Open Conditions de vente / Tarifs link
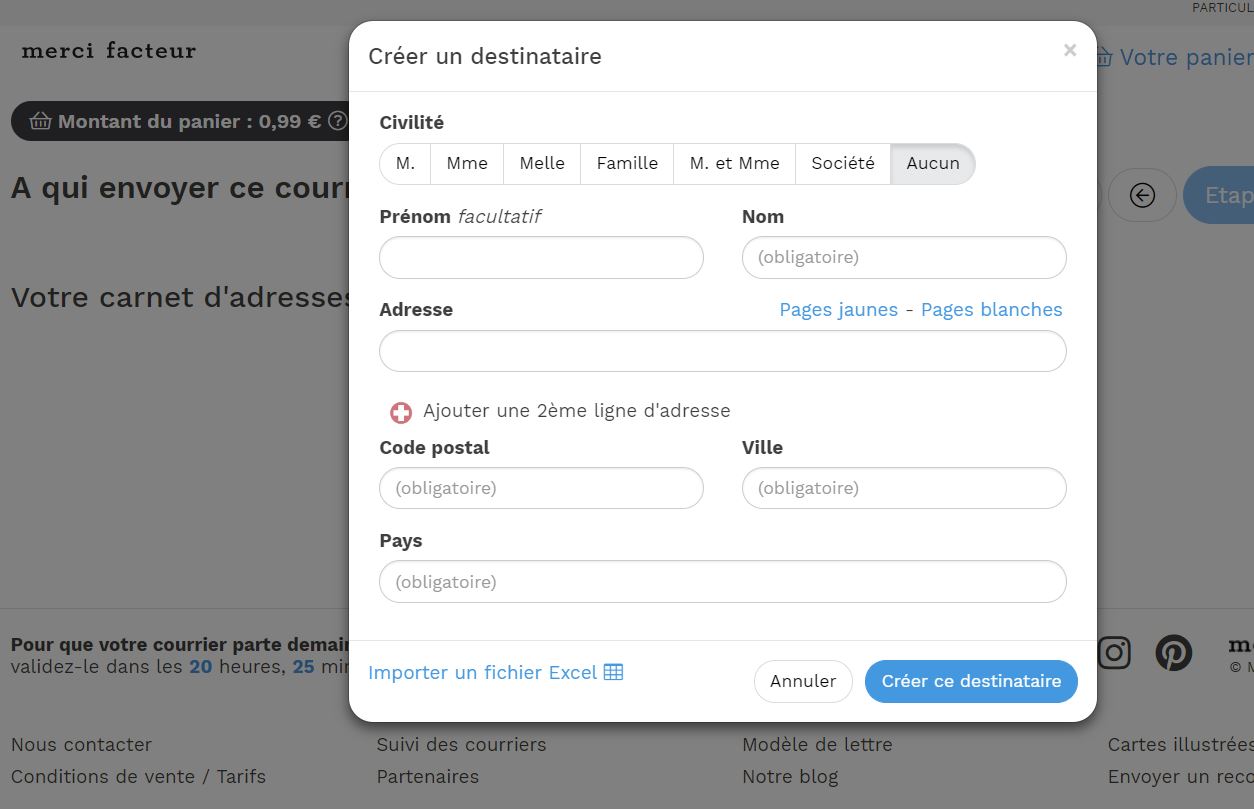1254x809 pixels. (138, 777)
